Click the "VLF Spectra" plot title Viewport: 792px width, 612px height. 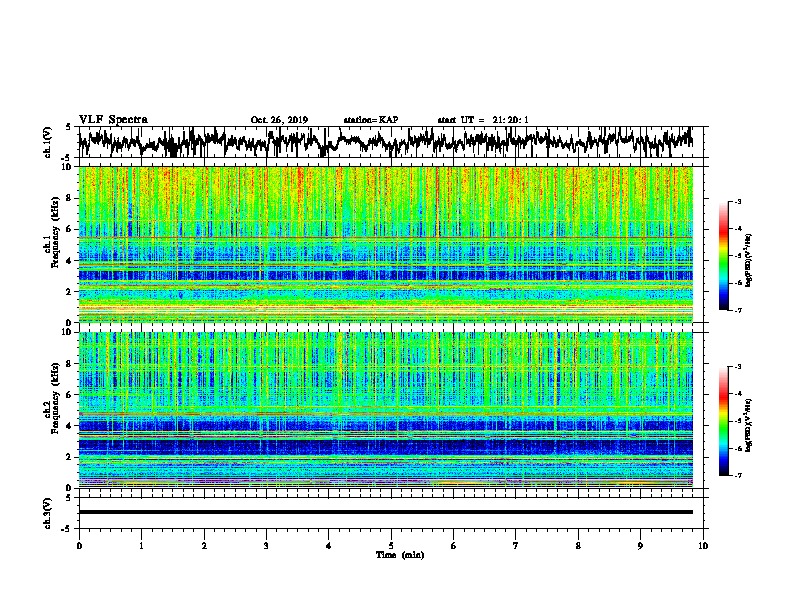tap(113, 119)
